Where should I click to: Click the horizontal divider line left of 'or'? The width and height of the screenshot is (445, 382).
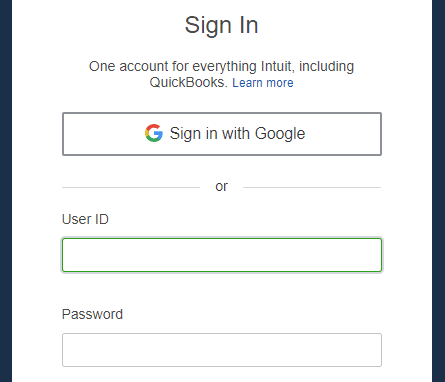point(131,187)
